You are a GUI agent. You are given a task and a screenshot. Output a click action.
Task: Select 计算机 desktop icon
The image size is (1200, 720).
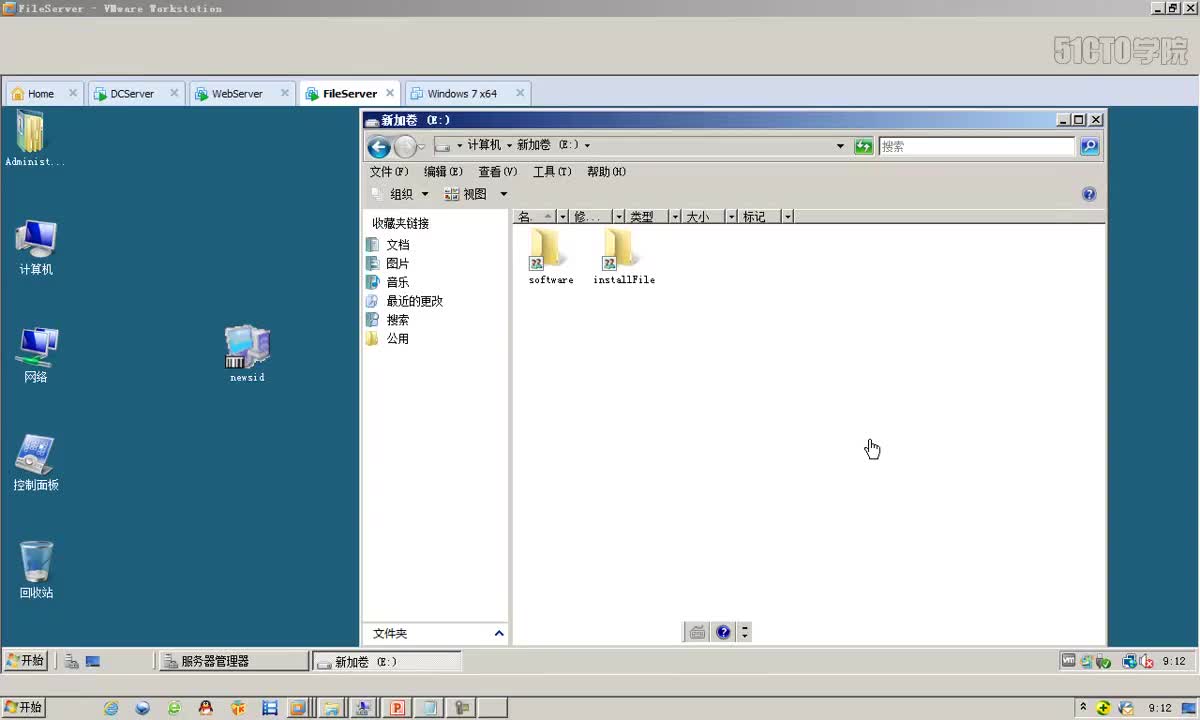(36, 248)
